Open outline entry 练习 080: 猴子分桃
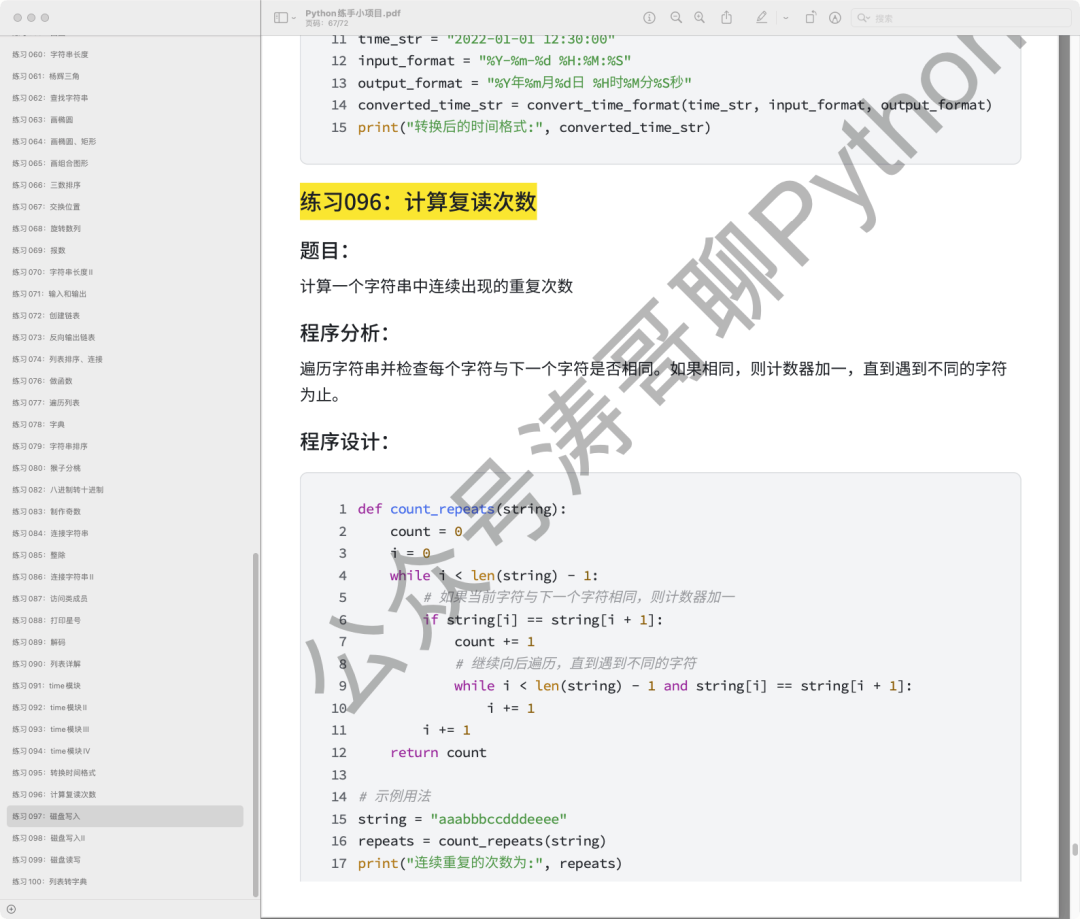The image size is (1080, 919). (46, 468)
